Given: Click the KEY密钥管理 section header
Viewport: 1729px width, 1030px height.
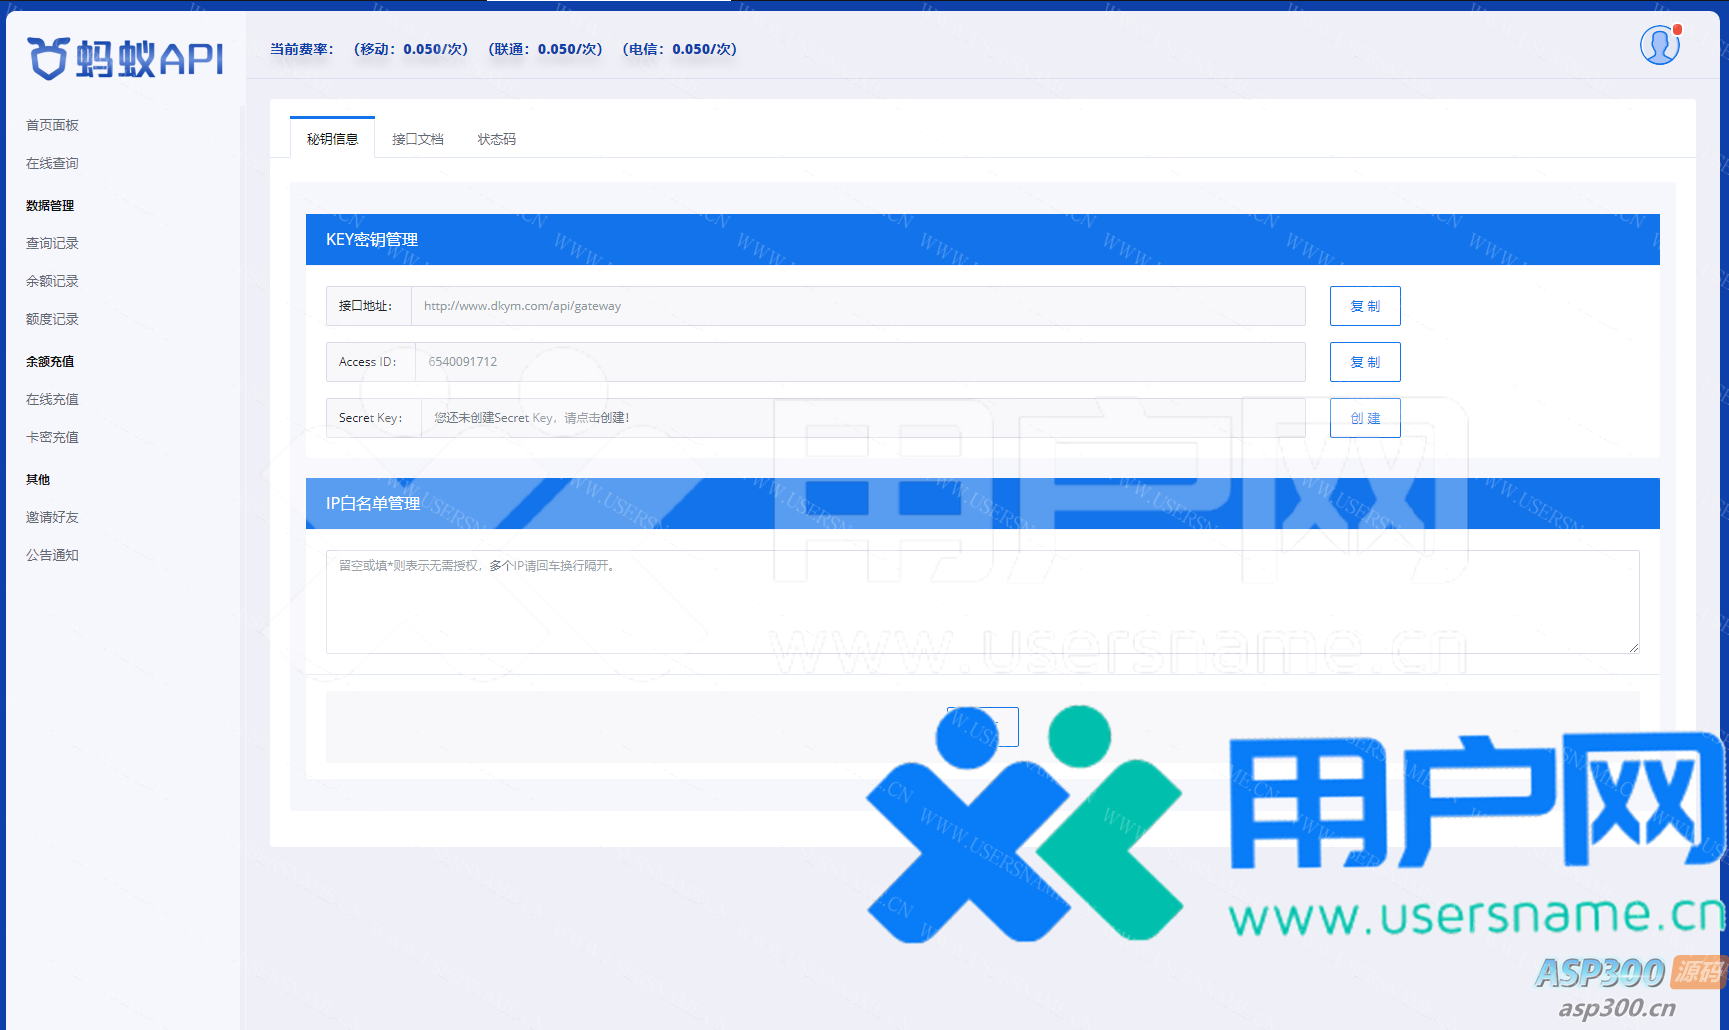Looking at the screenshot, I should (983, 239).
